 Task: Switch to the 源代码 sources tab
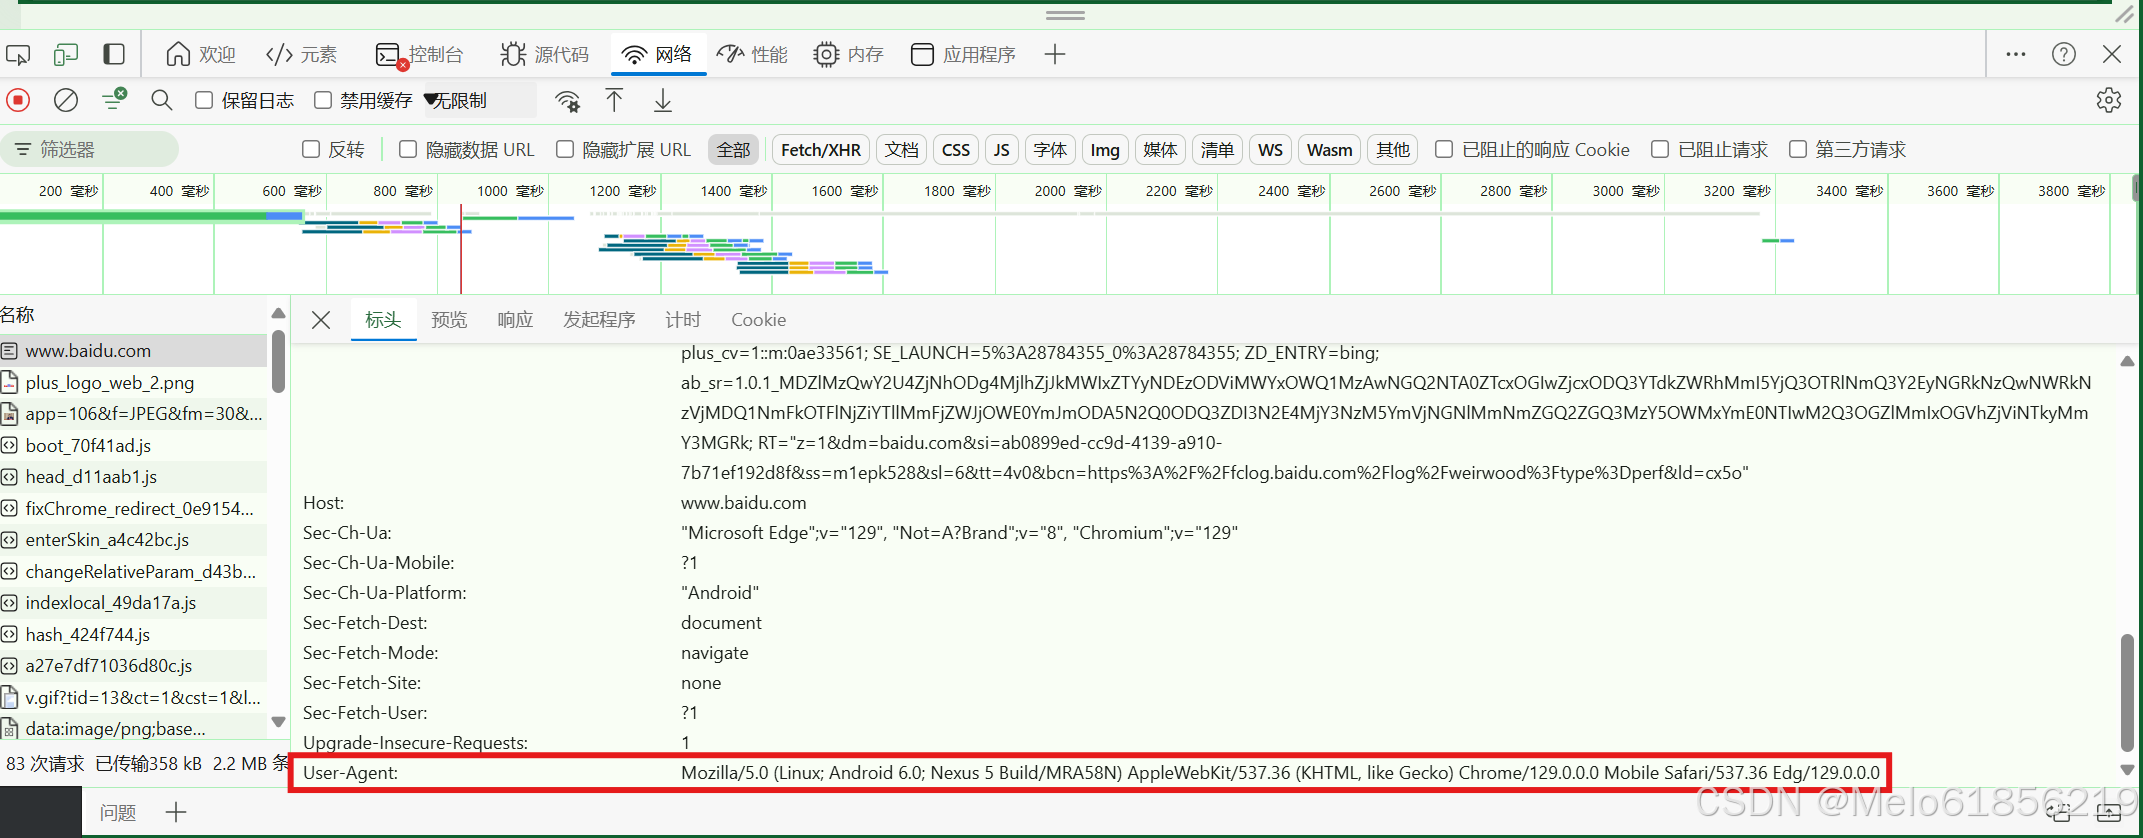pyautogui.click(x=545, y=54)
